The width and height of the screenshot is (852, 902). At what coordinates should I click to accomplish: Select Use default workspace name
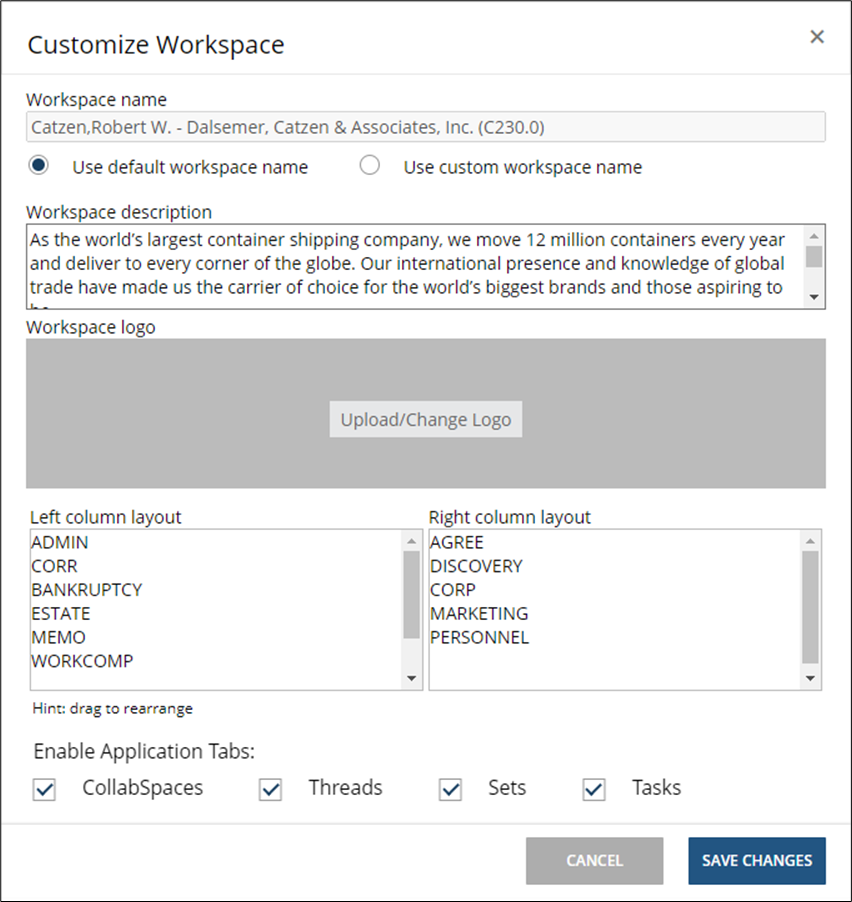[38, 167]
